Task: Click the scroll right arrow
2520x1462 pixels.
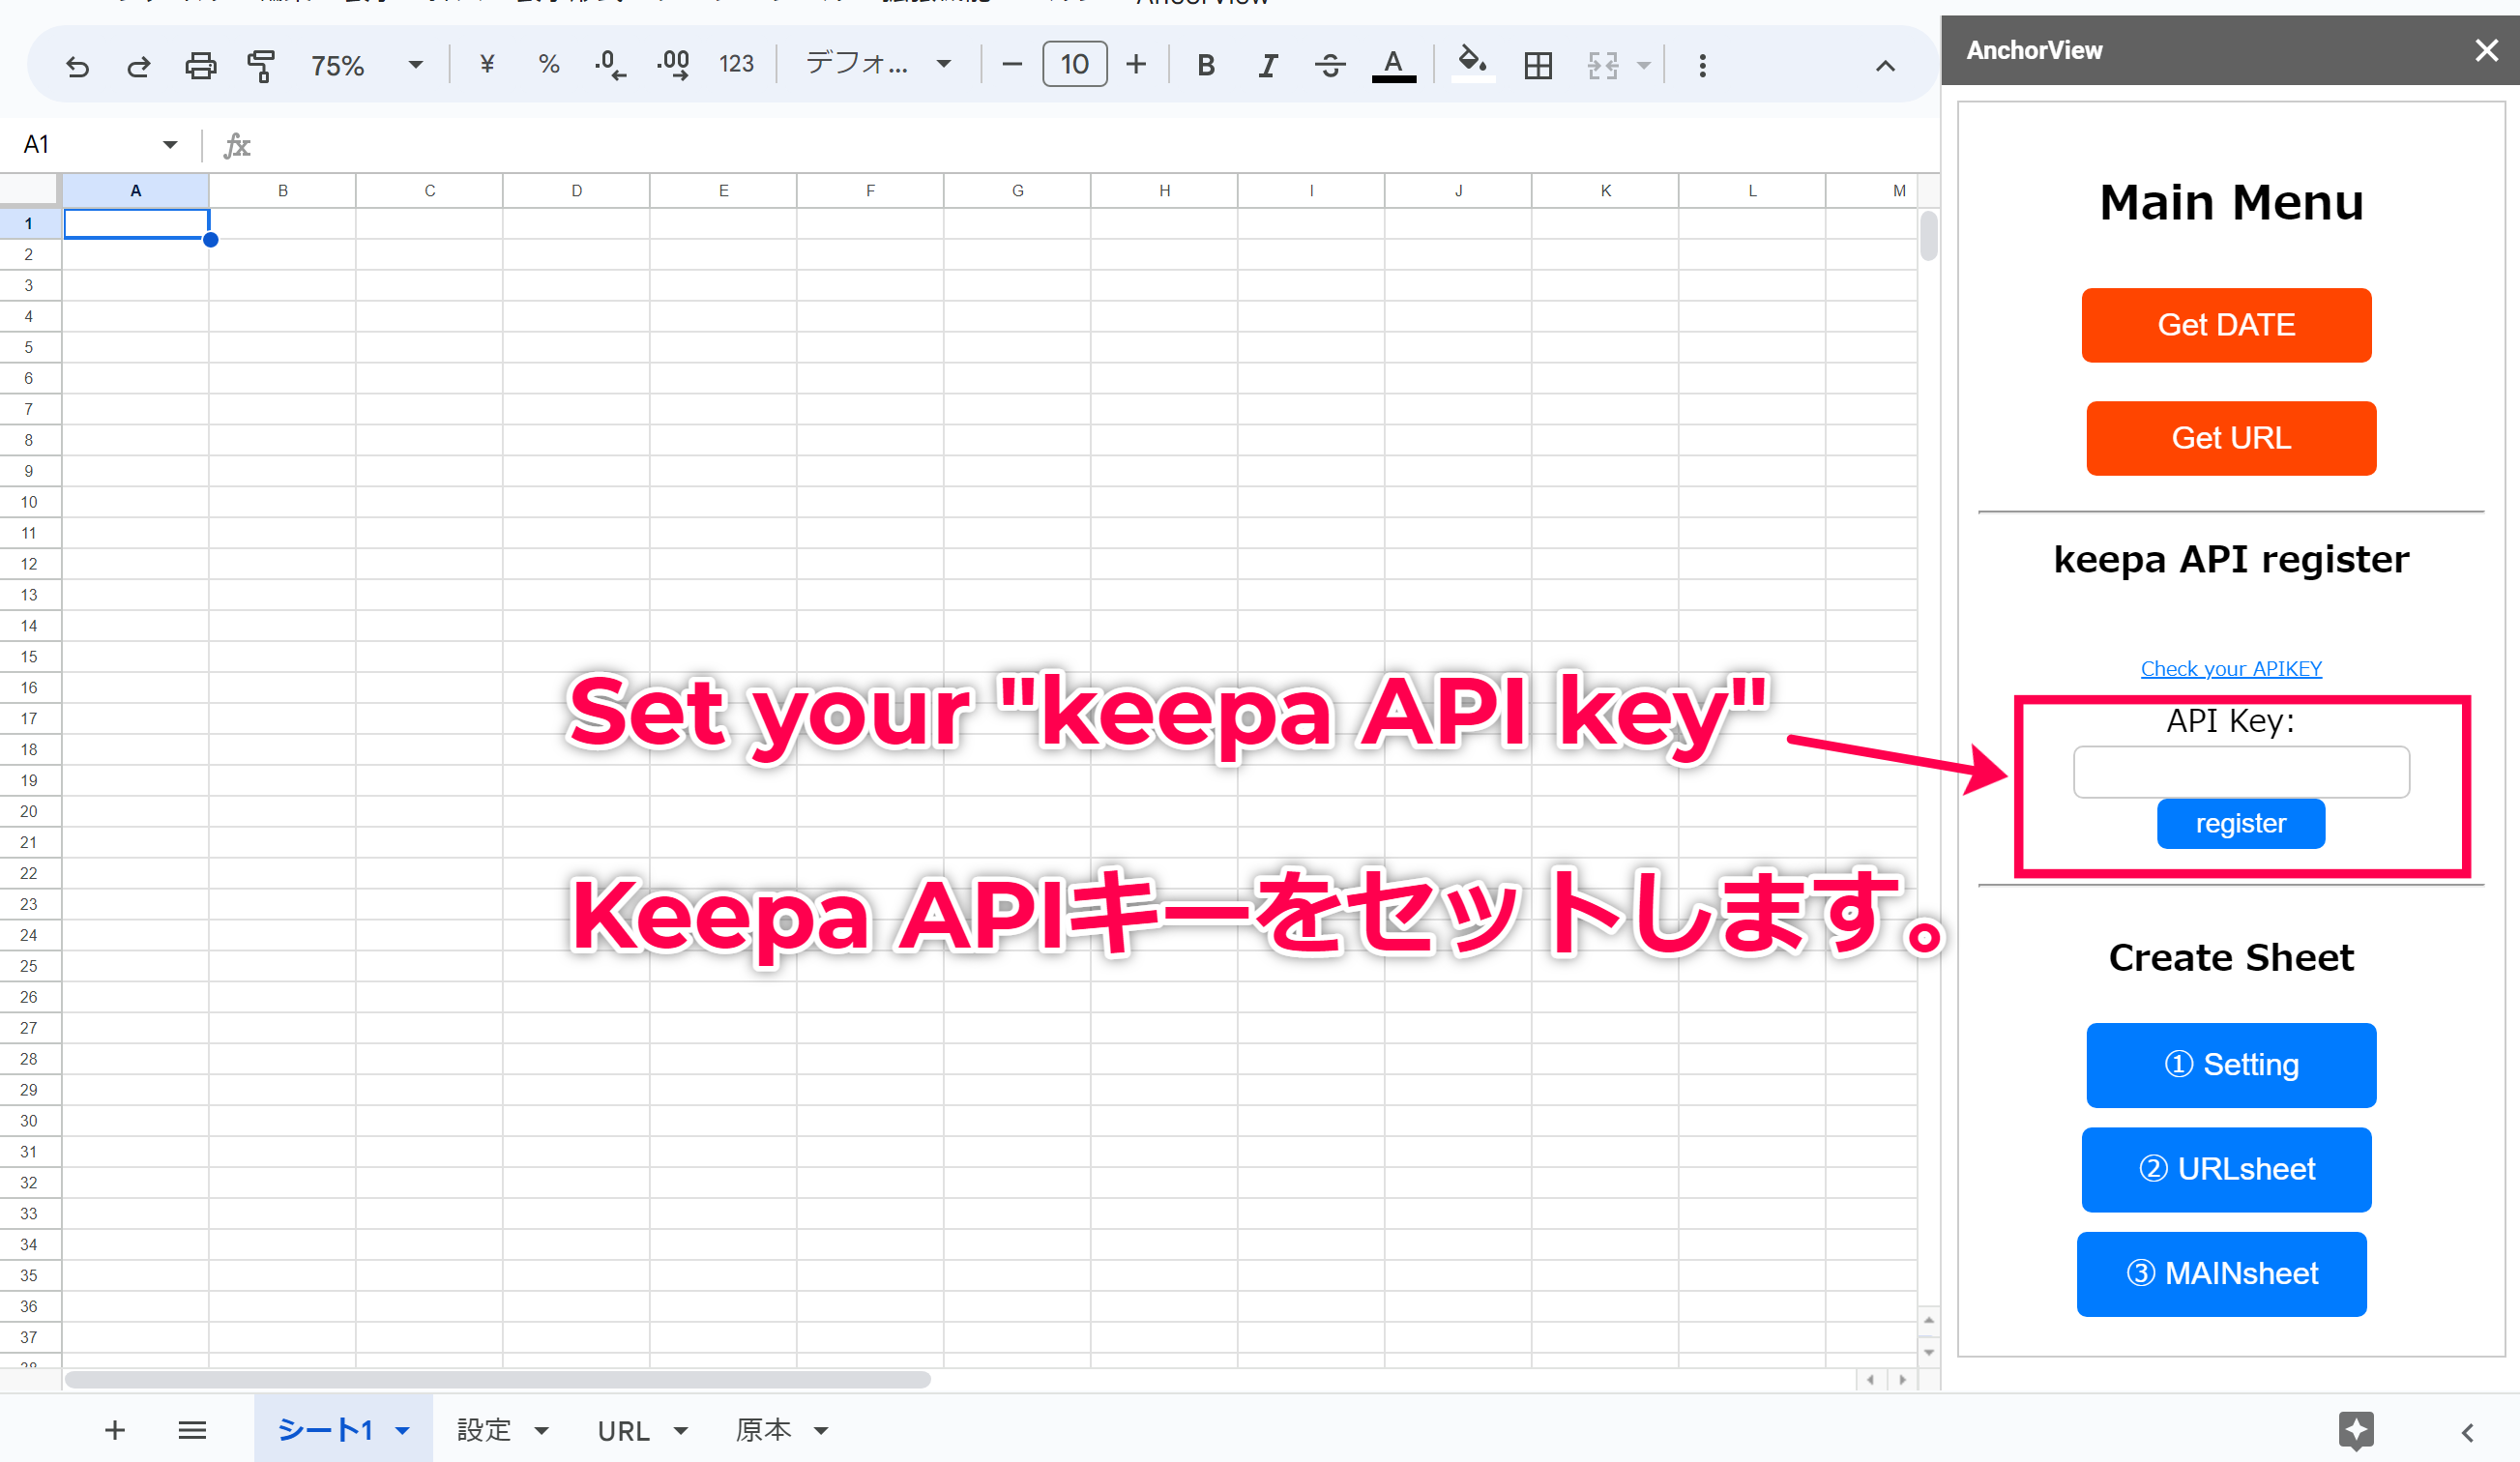Action: click(1902, 1380)
